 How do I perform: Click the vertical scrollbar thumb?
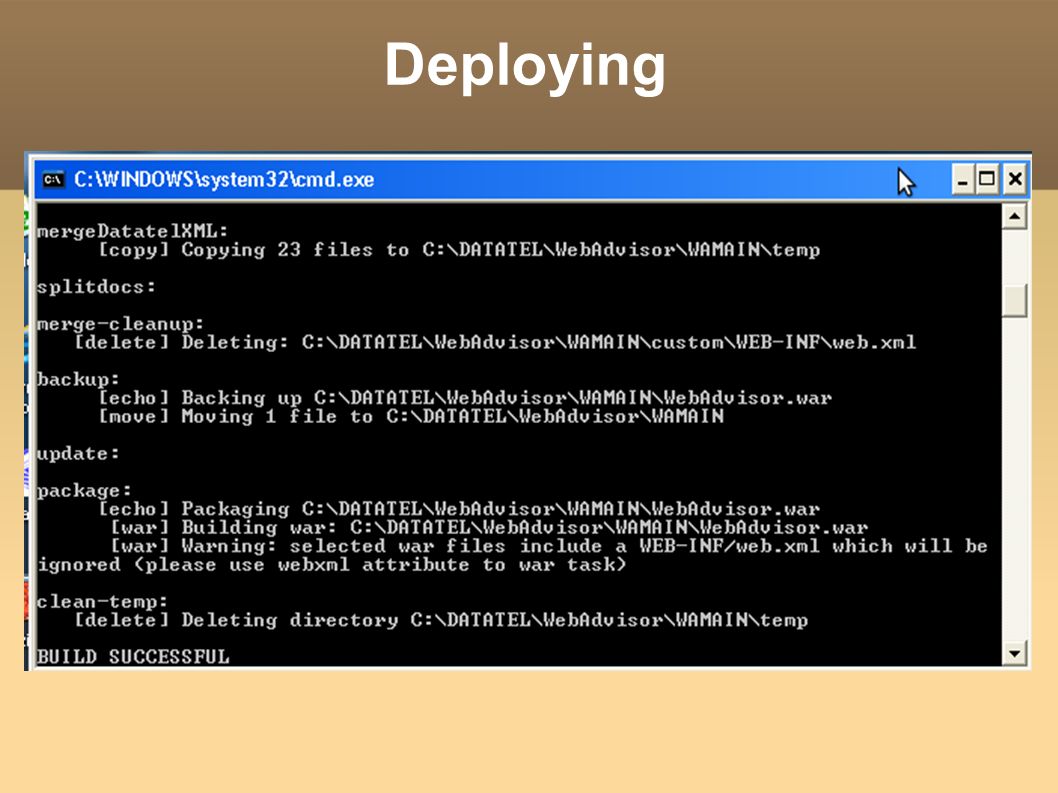[x=1014, y=300]
